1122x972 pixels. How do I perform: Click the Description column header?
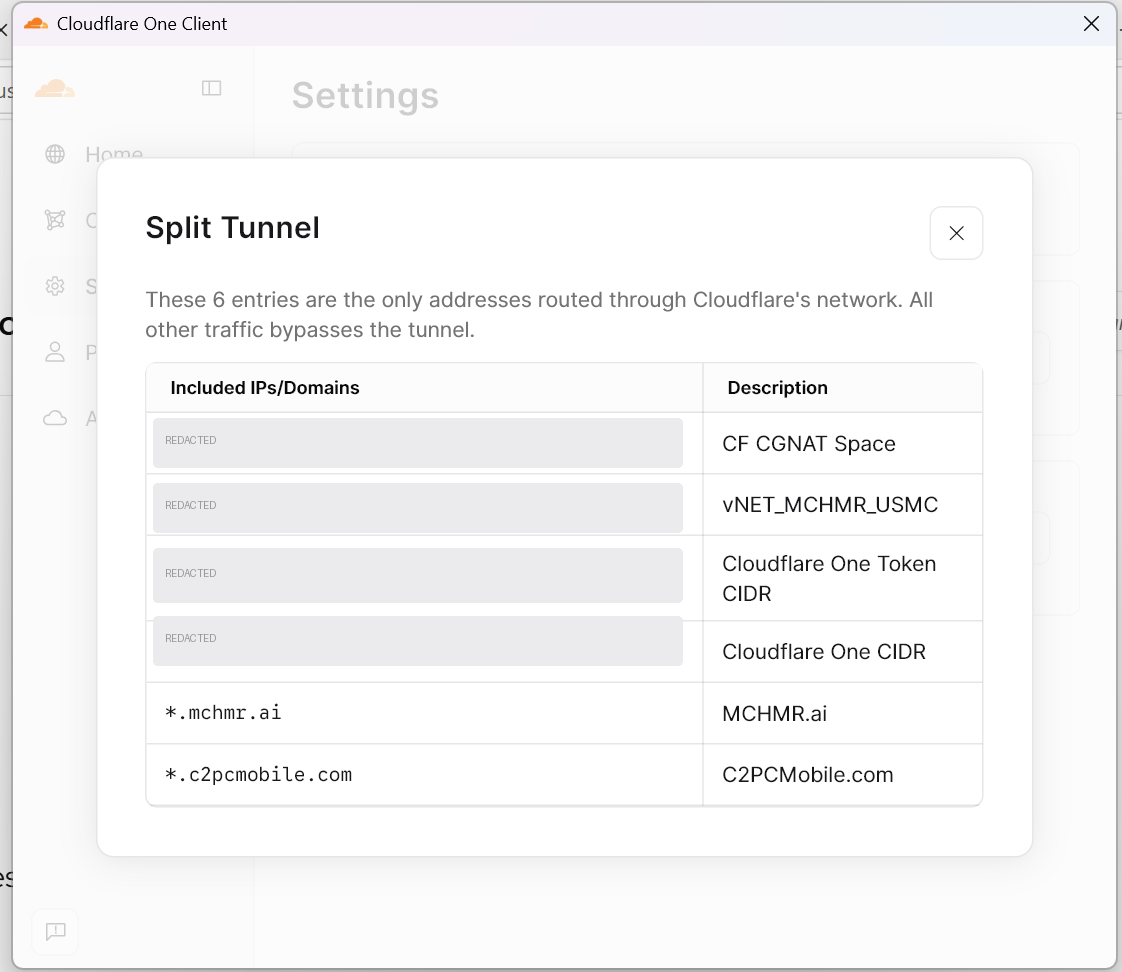tap(777, 388)
